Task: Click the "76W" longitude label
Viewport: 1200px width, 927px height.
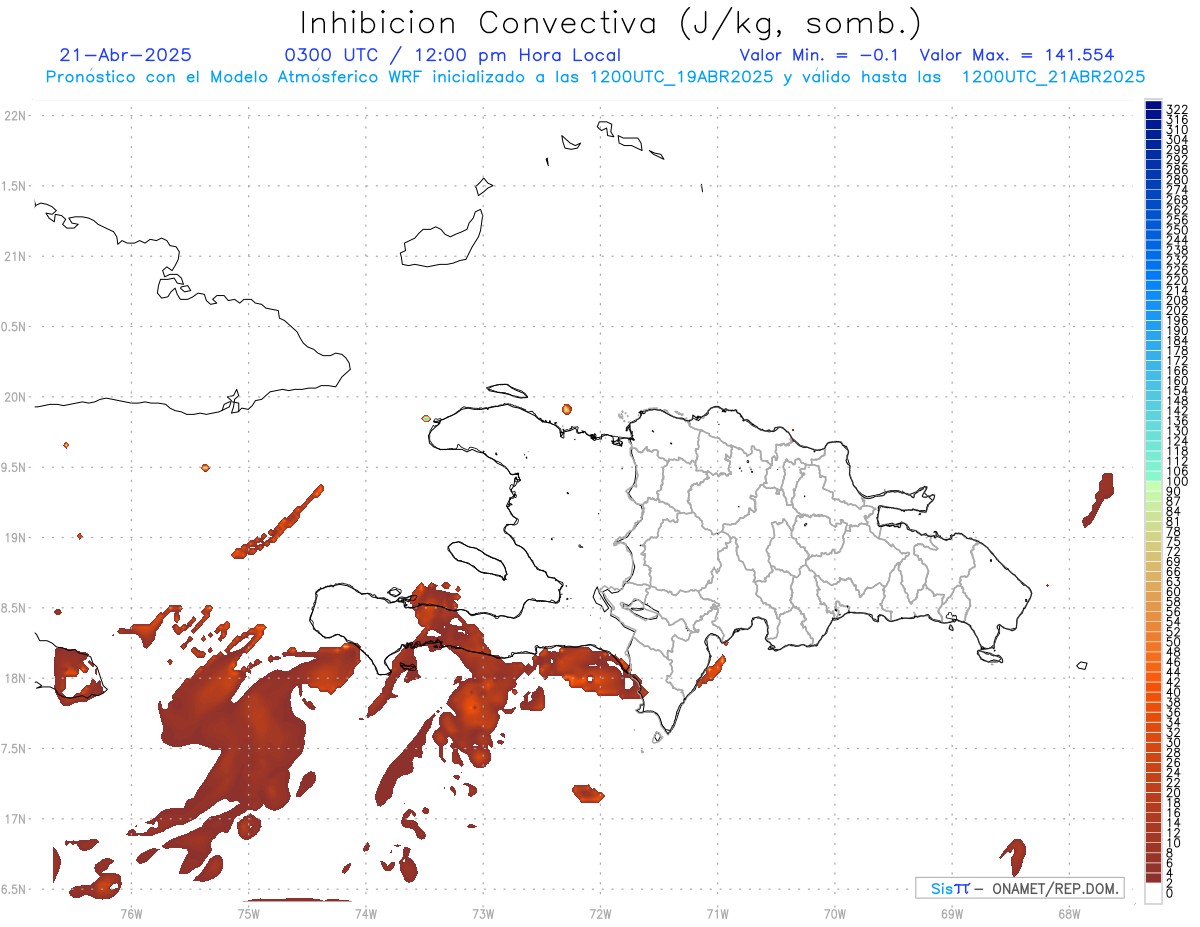Action: click(x=131, y=913)
